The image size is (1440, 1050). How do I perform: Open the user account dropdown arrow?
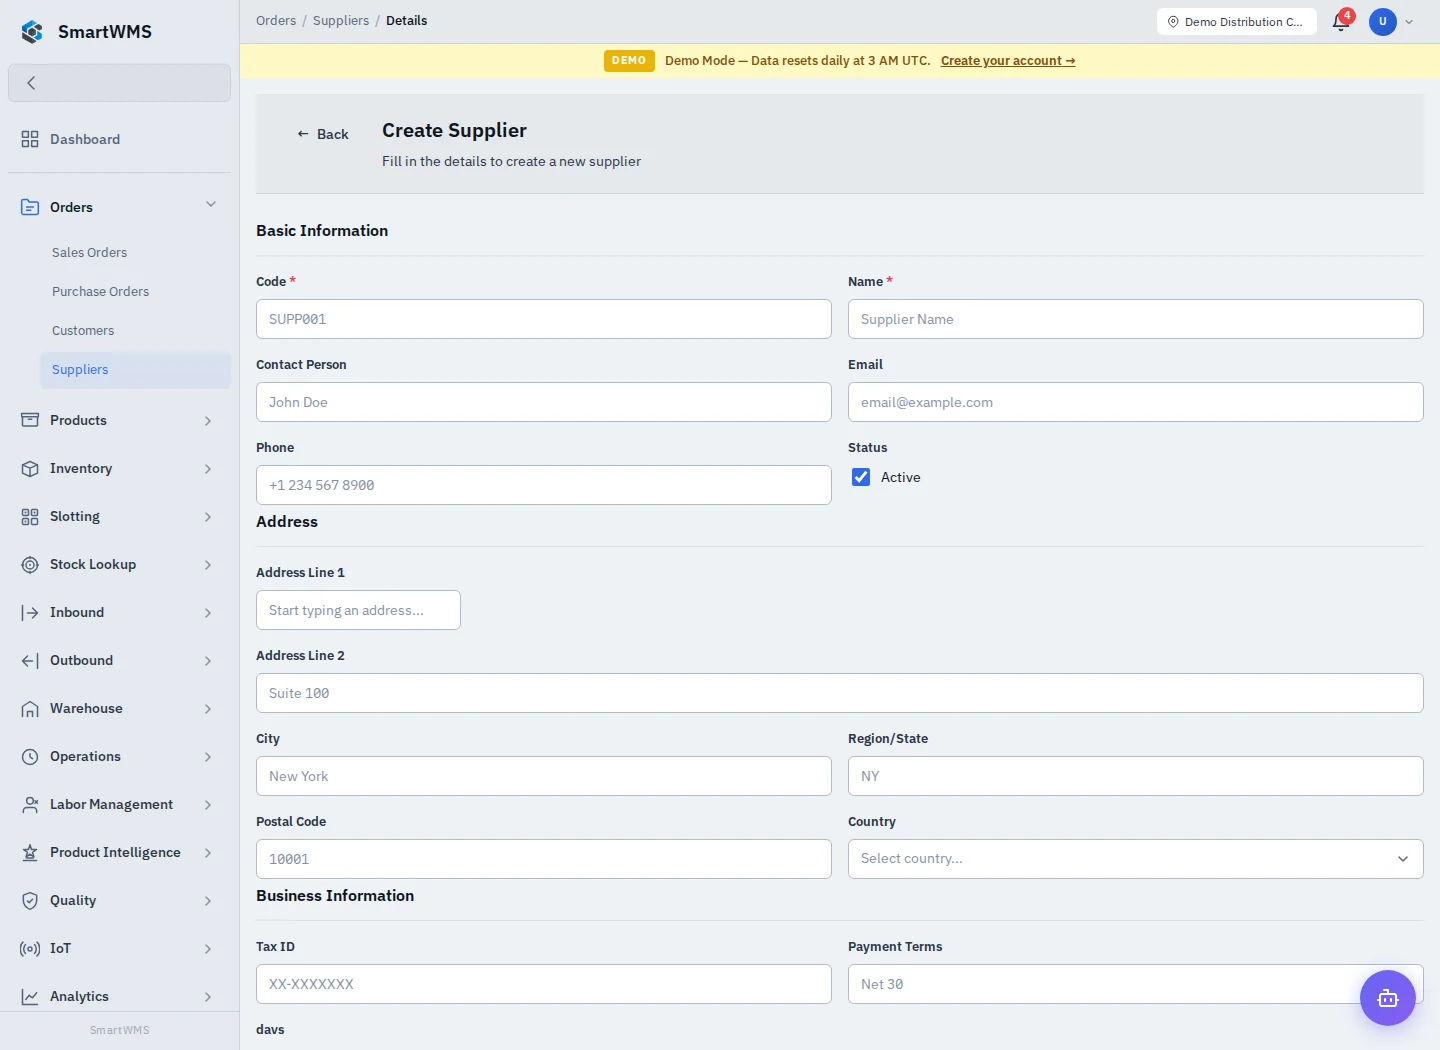coord(1409,21)
